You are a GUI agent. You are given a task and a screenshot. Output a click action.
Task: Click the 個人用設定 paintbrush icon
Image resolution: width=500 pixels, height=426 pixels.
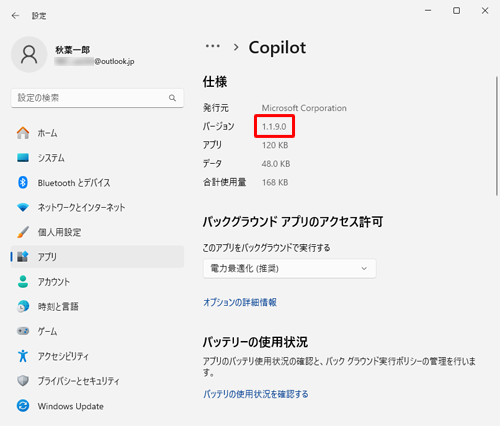pyautogui.click(x=23, y=232)
